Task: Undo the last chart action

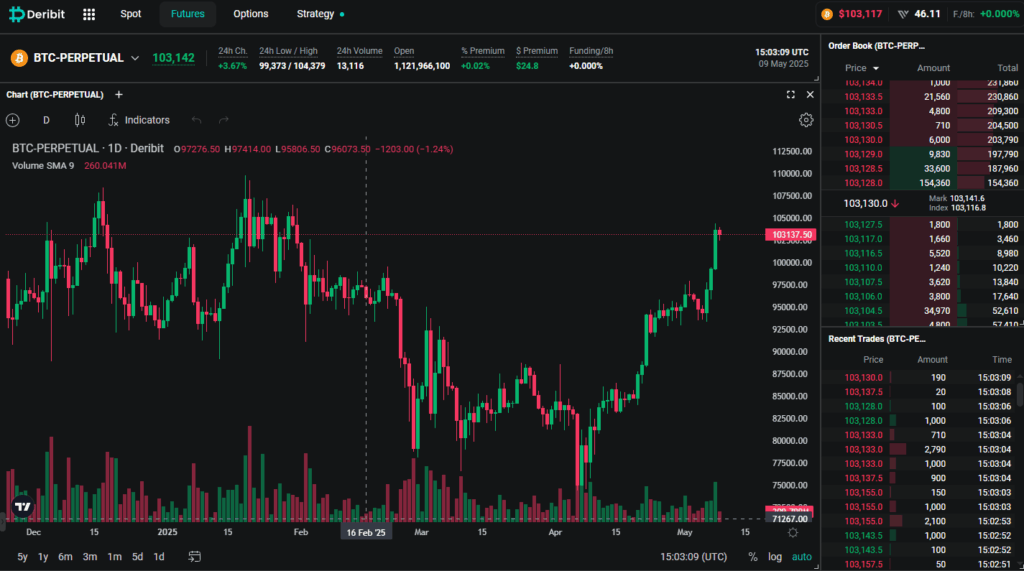Action: coord(196,120)
